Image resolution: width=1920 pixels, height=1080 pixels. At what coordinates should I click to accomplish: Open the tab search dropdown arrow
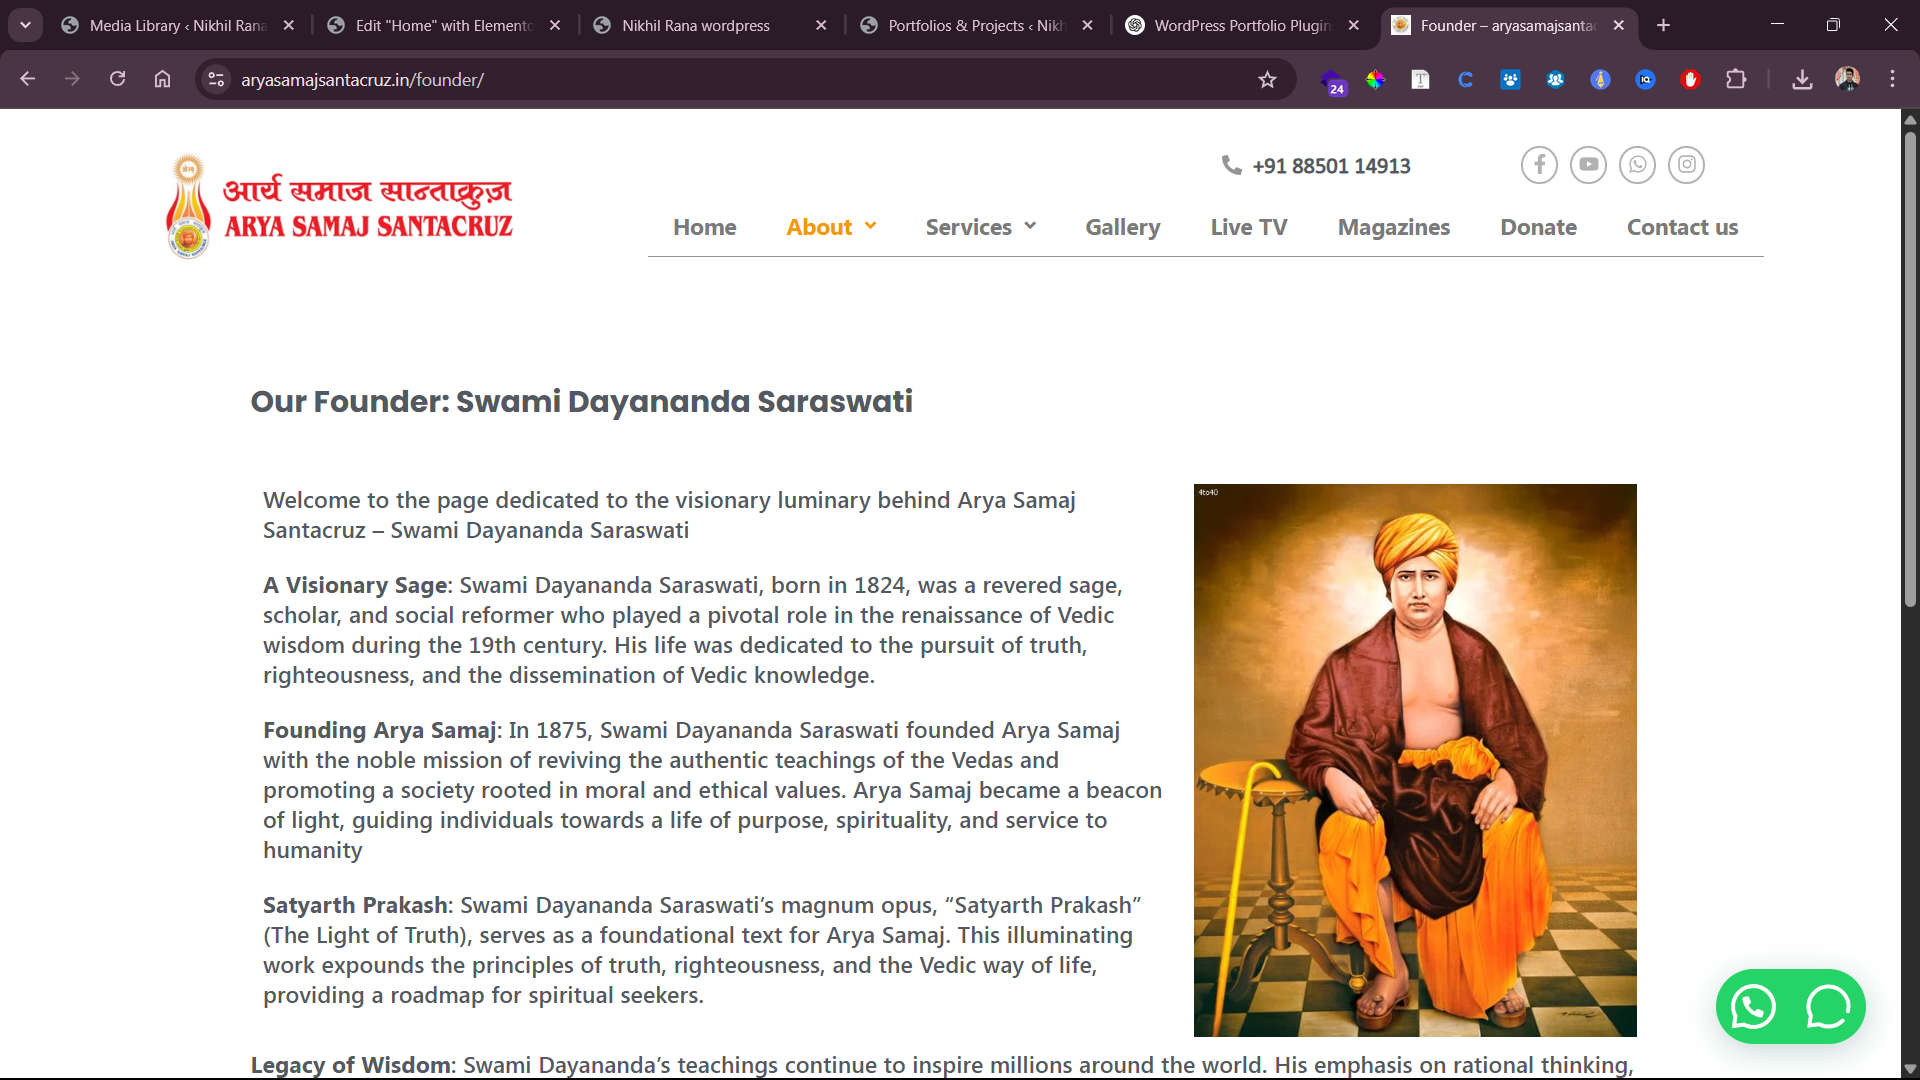[25, 25]
